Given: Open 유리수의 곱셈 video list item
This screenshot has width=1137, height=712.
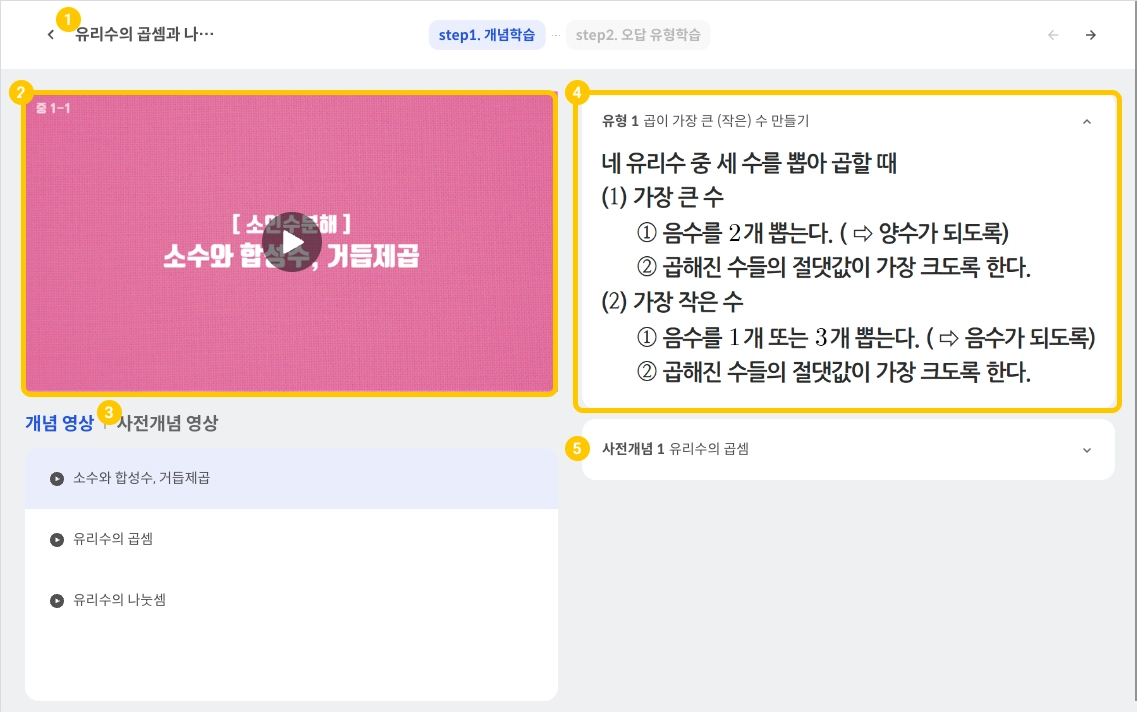Looking at the screenshot, I should pyautogui.click(x=292, y=539).
